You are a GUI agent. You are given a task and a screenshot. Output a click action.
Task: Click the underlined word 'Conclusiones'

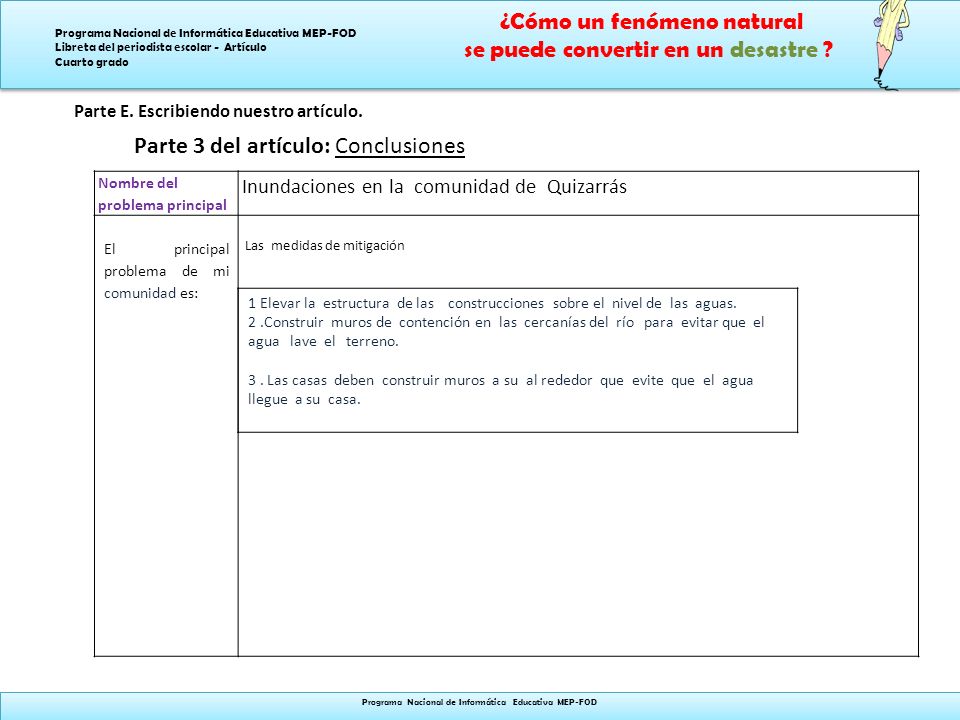pos(400,146)
